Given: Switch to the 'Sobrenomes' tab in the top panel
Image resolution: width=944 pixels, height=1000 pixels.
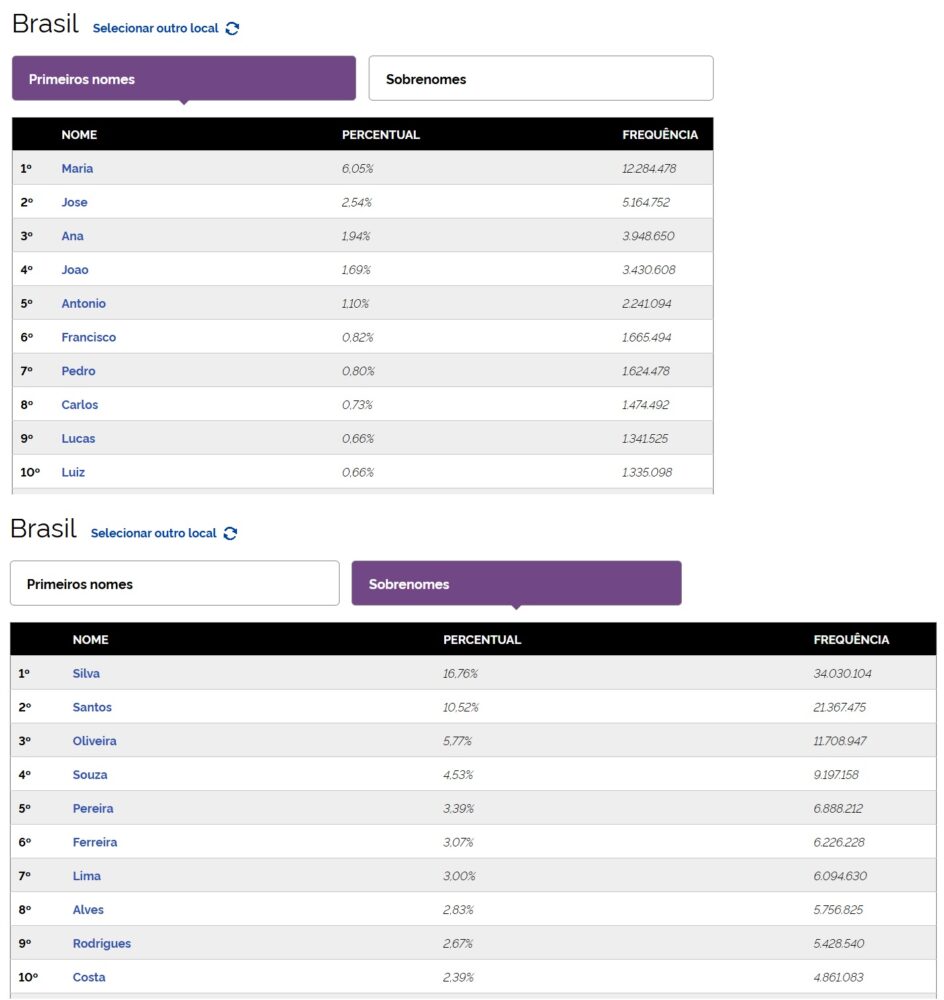Looking at the screenshot, I should point(540,79).
